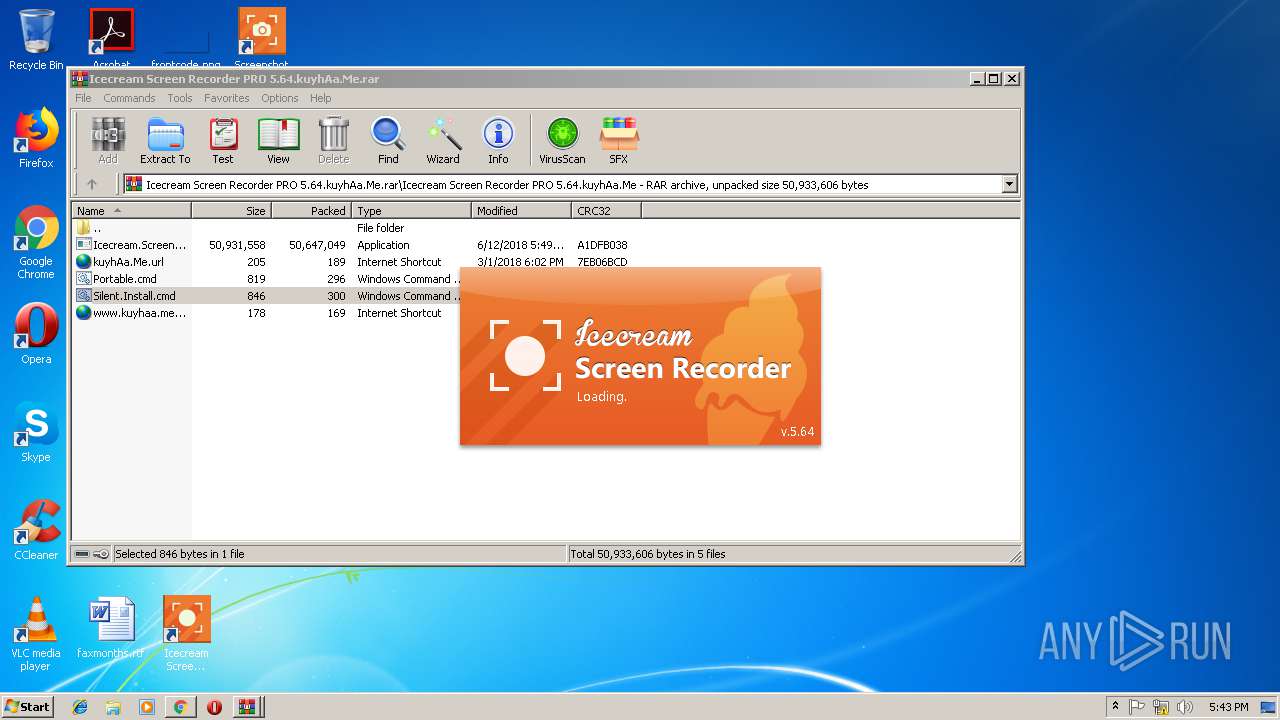
Task: Sort files by CRC32 column
Action: coord(606,211)
